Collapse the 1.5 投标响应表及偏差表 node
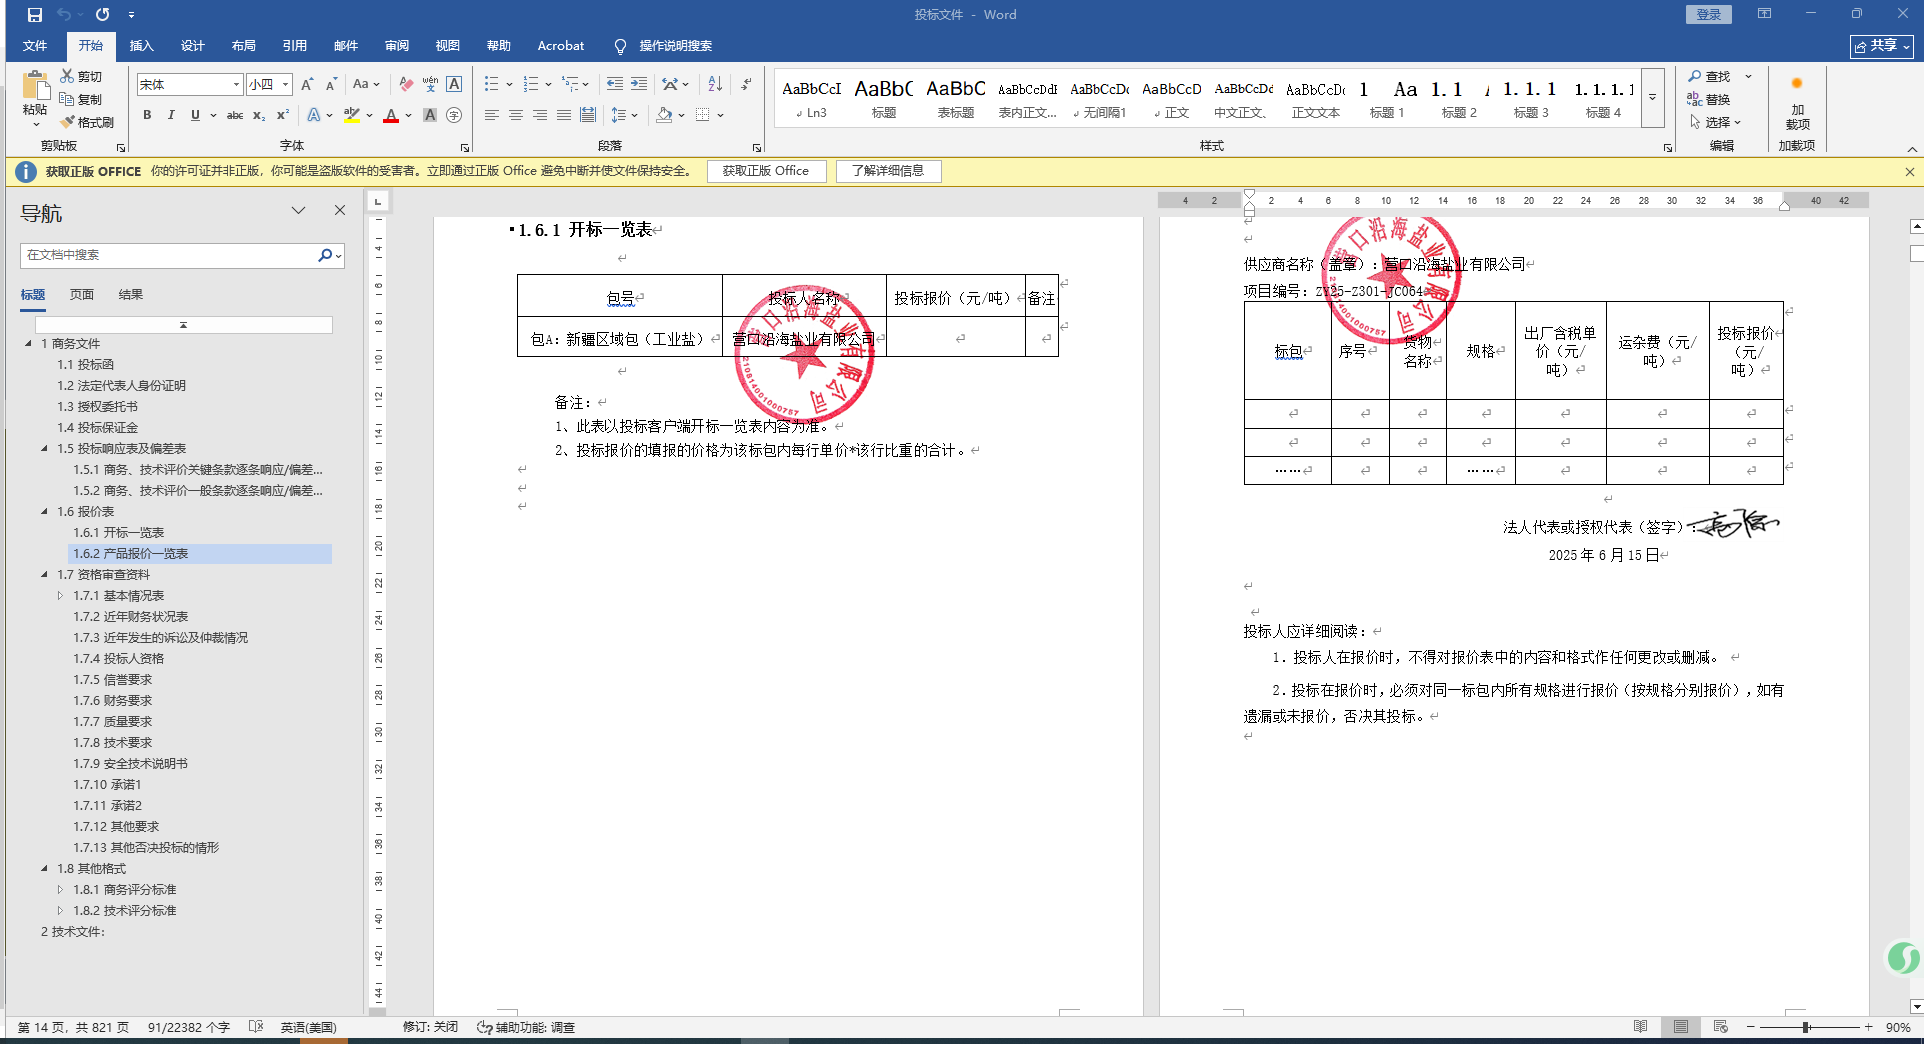The width and height of the screenshot is (1924, 1044). pos(44,448)
